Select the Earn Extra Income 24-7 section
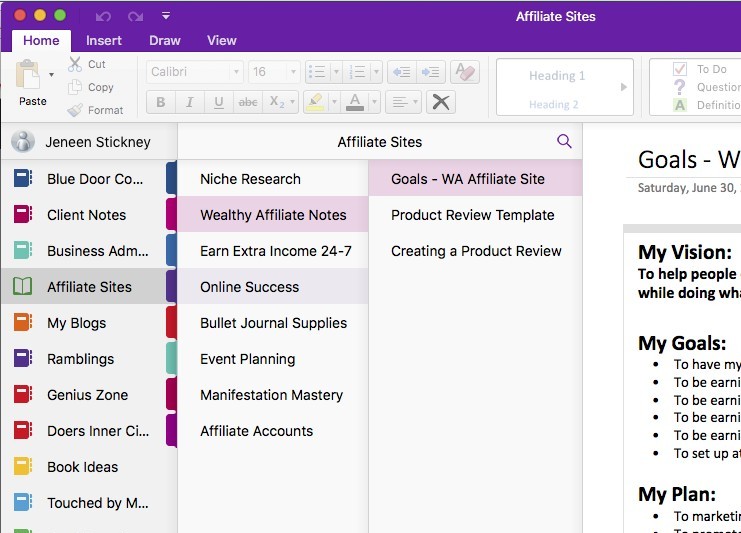This screenshot has width=741, height=533. 273,251
